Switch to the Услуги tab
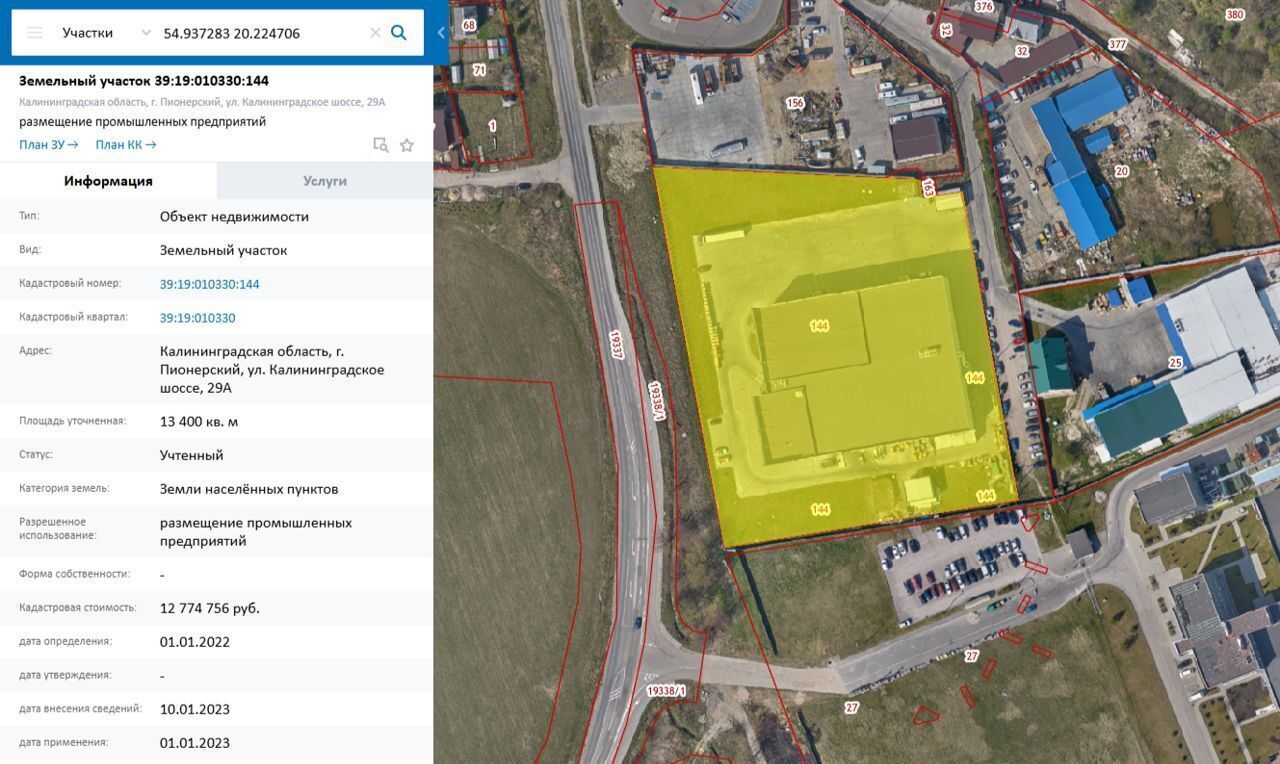The image size is (1280, 764). tap(325, 181)
